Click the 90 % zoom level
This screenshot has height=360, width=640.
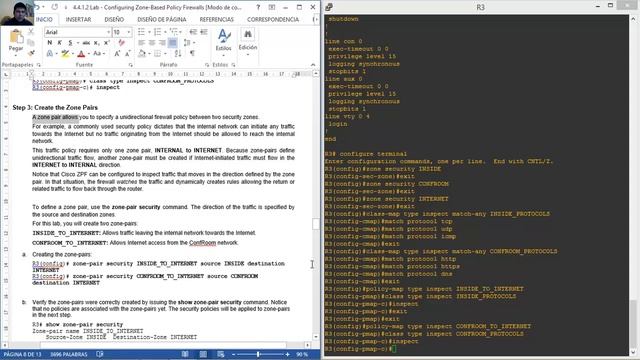(x=302, y=354)
